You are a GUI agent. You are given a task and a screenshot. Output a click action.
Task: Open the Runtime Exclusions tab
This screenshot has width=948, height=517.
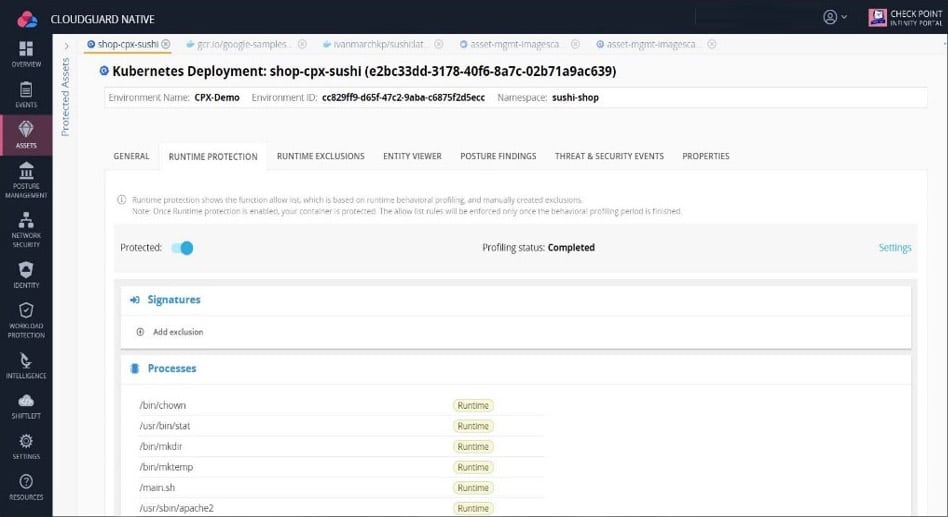tap(320, 156)
